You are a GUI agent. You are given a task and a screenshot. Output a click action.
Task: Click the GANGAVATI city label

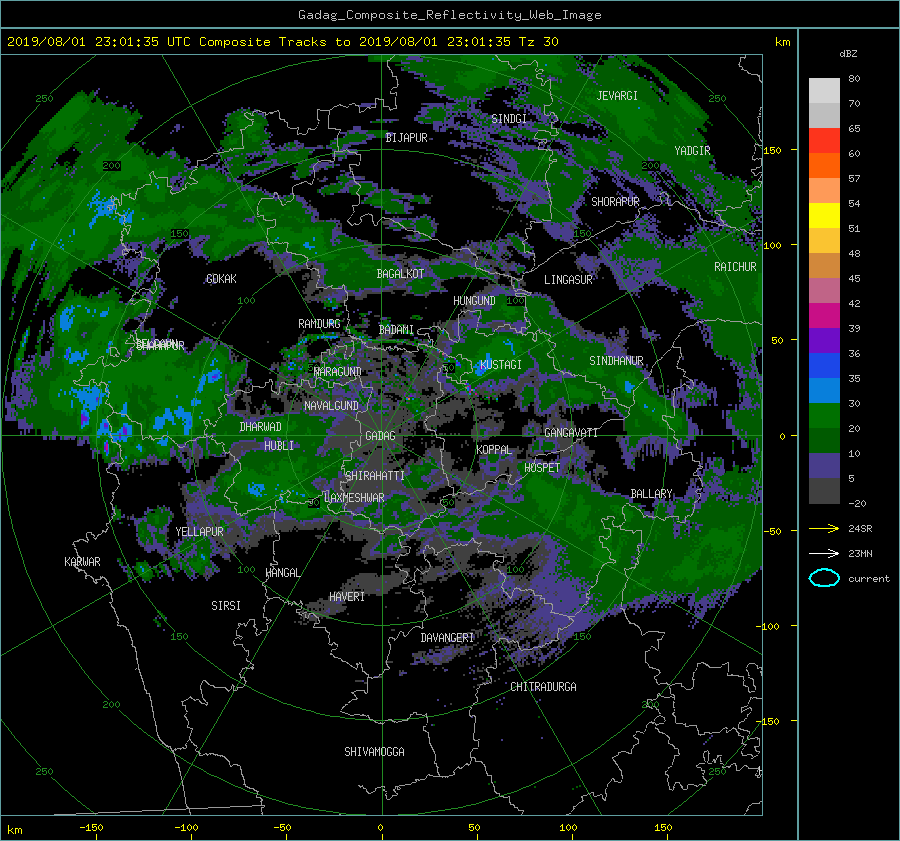click(571, 433)
